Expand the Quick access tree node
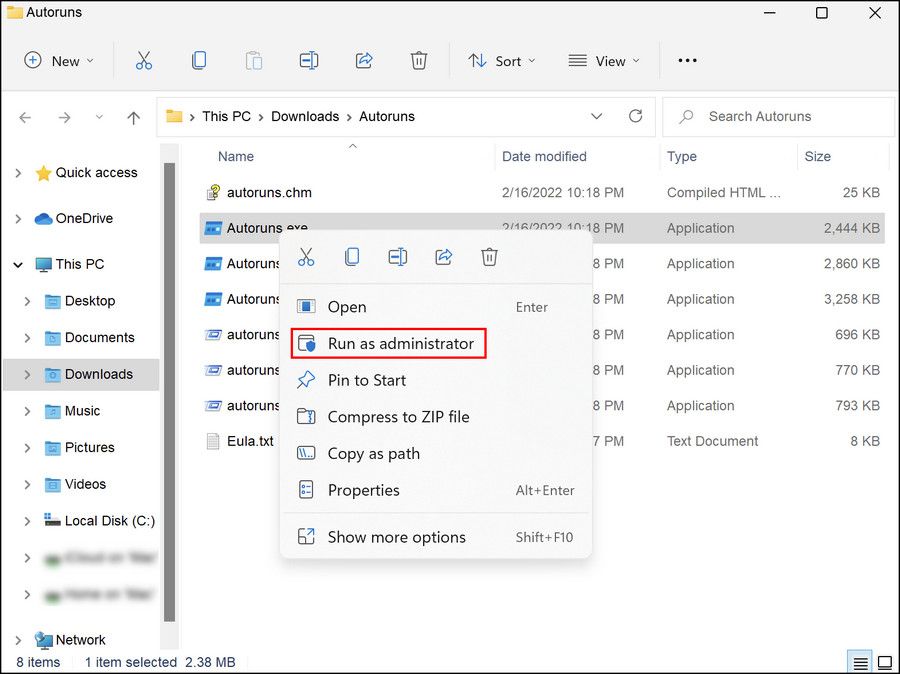Viewport: 900px width, 674px height. click(x=18, y=173)
